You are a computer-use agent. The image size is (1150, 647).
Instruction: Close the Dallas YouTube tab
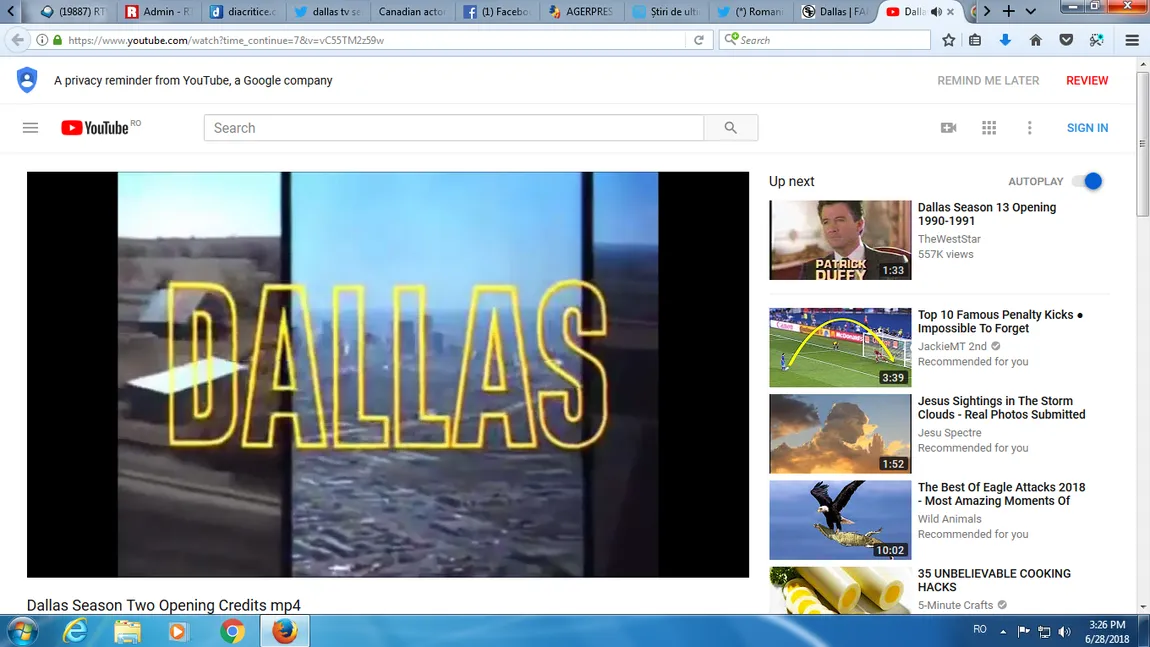coord(951,12)
